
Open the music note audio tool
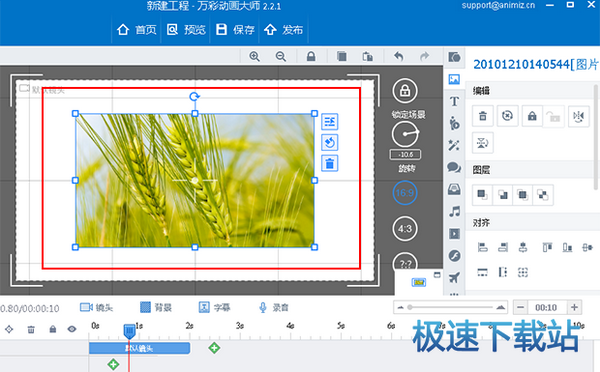tap(454, 211)
